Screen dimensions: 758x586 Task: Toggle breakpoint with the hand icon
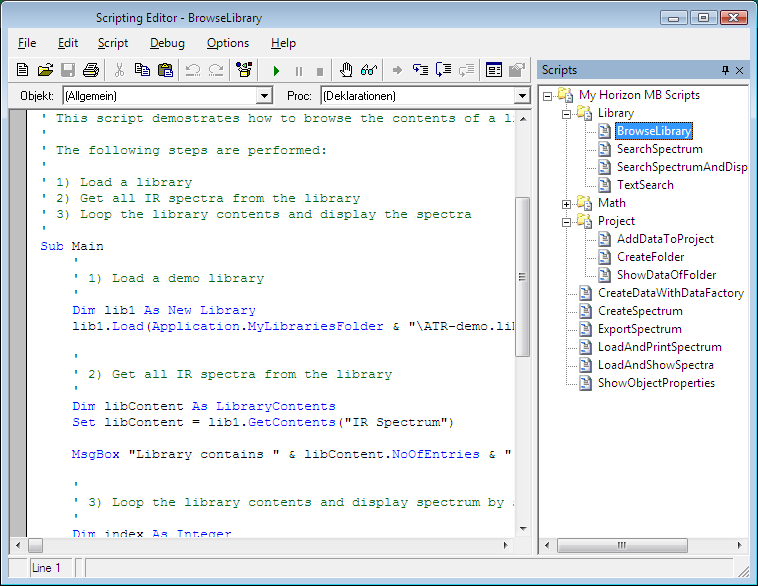pos(346,70)
